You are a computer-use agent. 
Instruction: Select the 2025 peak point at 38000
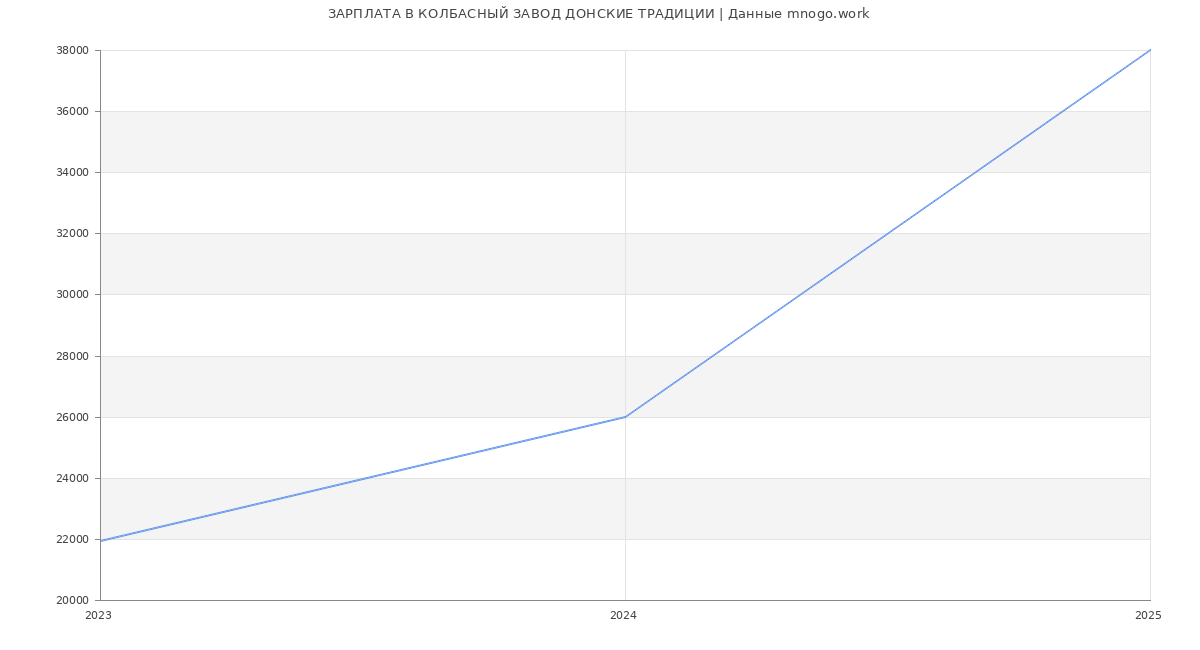pos(1149,50)
